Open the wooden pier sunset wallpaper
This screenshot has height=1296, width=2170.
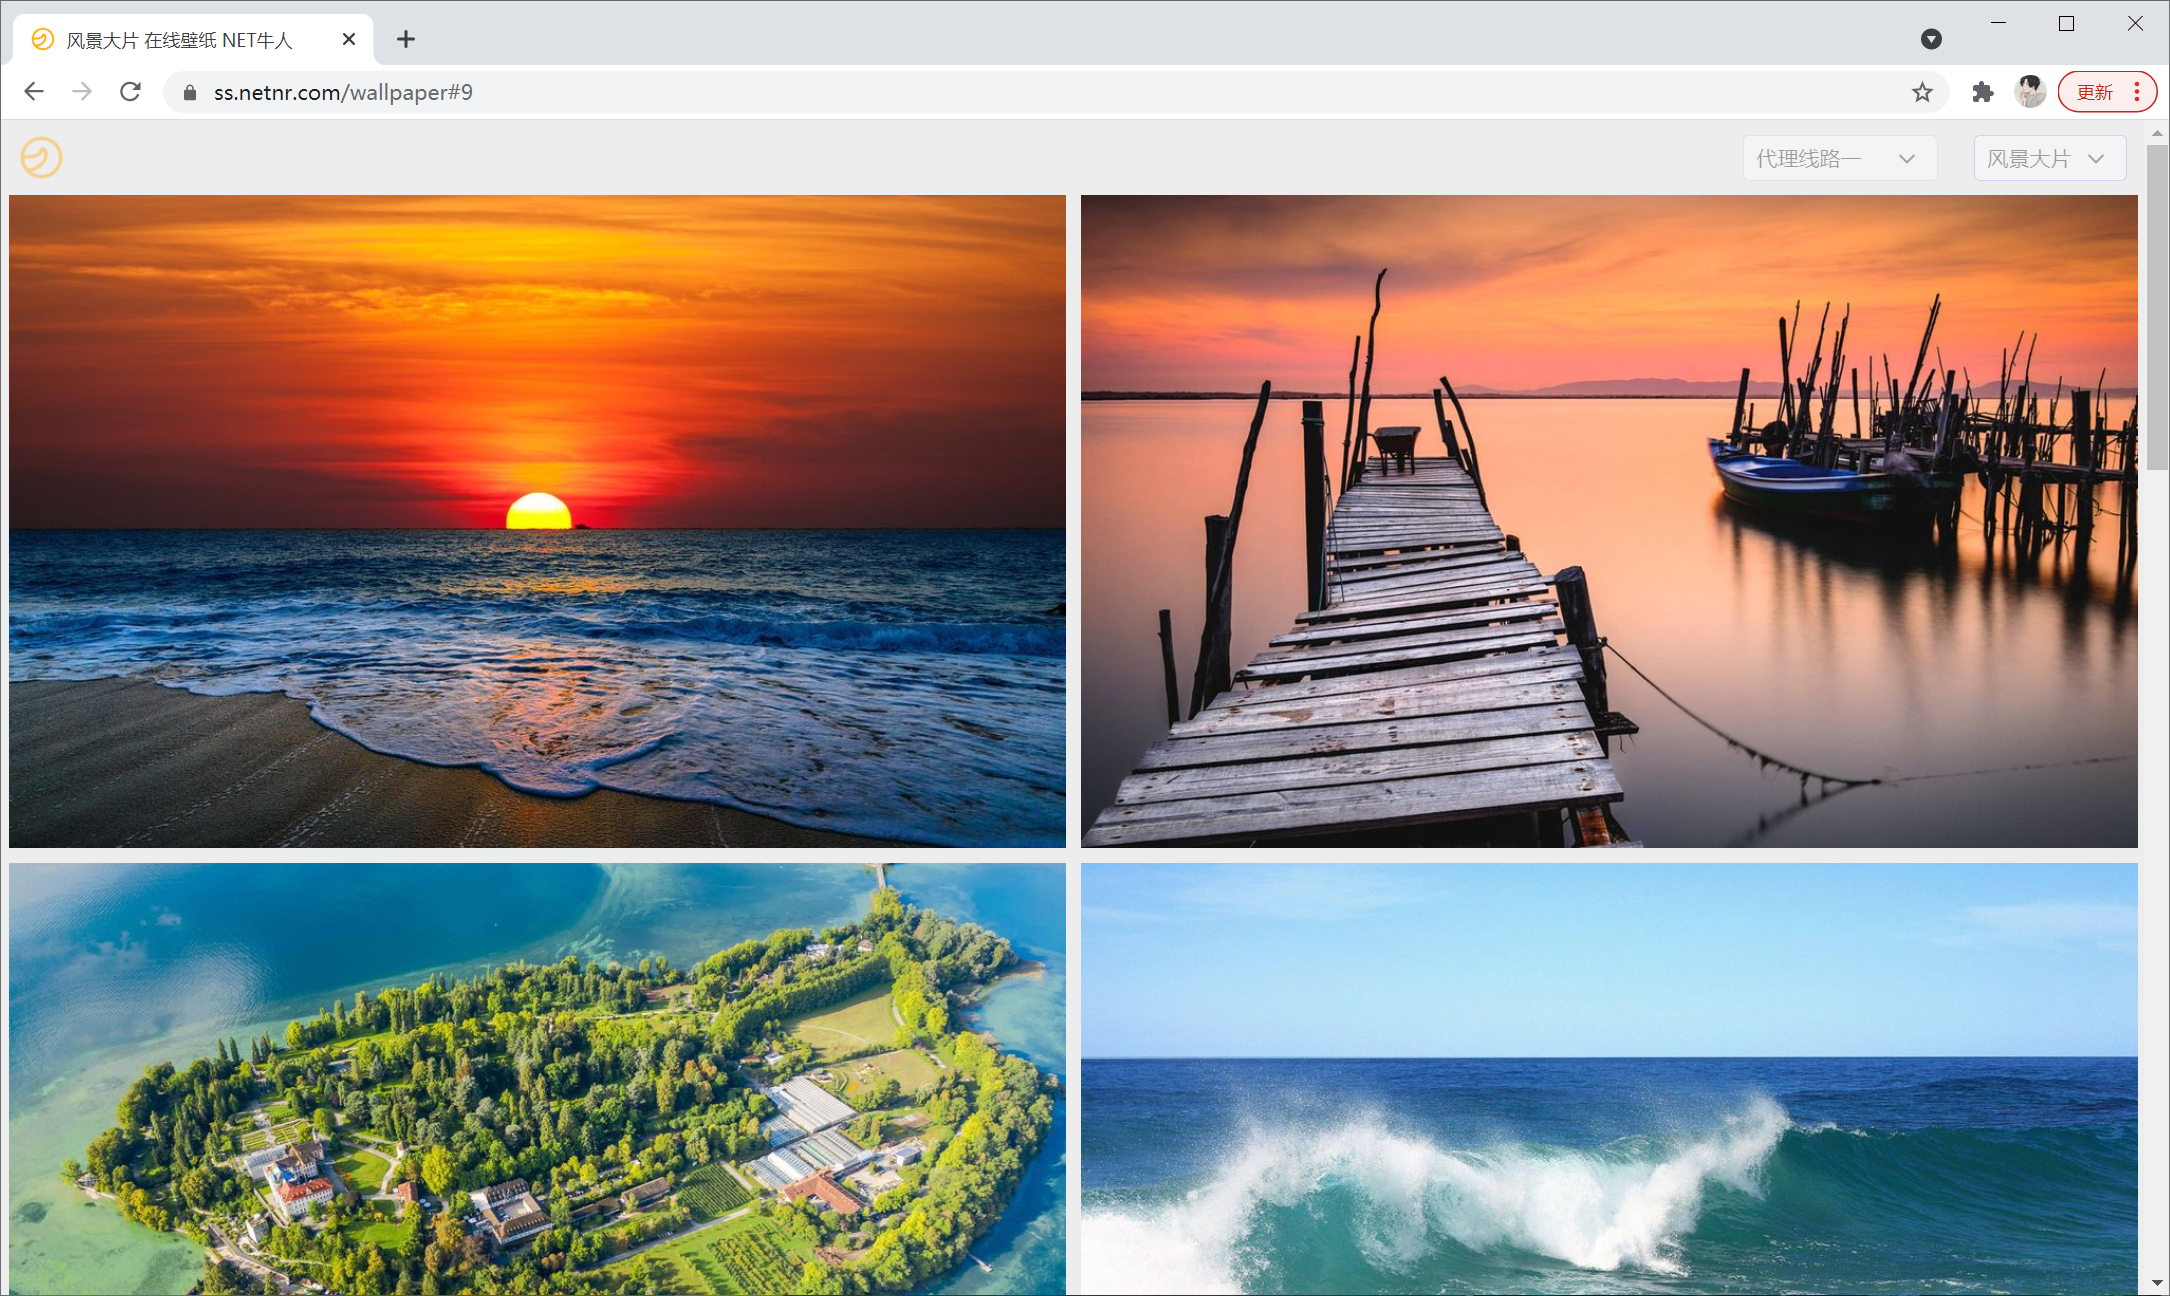point(1609,521)
